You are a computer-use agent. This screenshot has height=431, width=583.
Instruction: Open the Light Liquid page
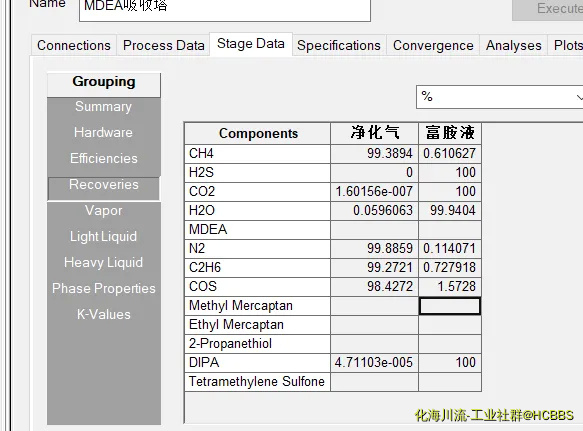(104, 237)
